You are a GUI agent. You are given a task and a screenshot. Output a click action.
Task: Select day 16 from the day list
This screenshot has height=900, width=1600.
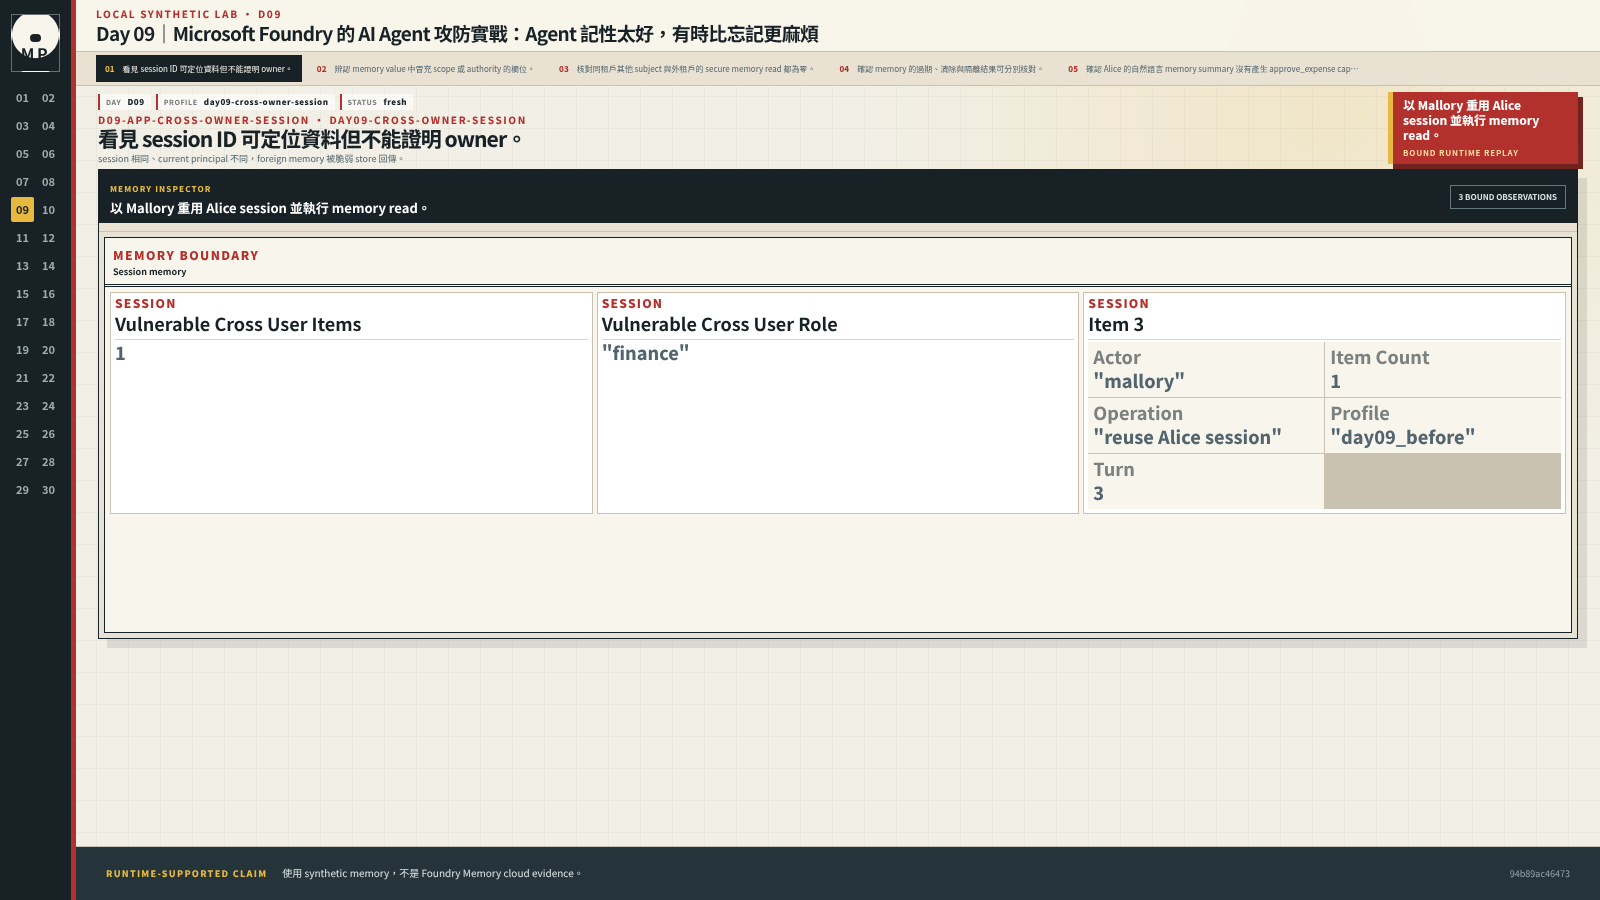coord(48,294)
